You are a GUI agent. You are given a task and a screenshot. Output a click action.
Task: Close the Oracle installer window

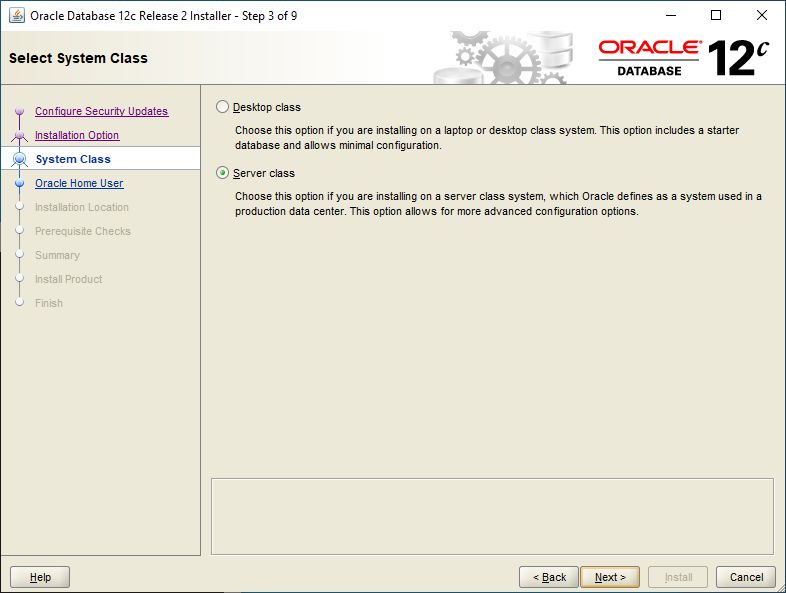tap(761, 16)
